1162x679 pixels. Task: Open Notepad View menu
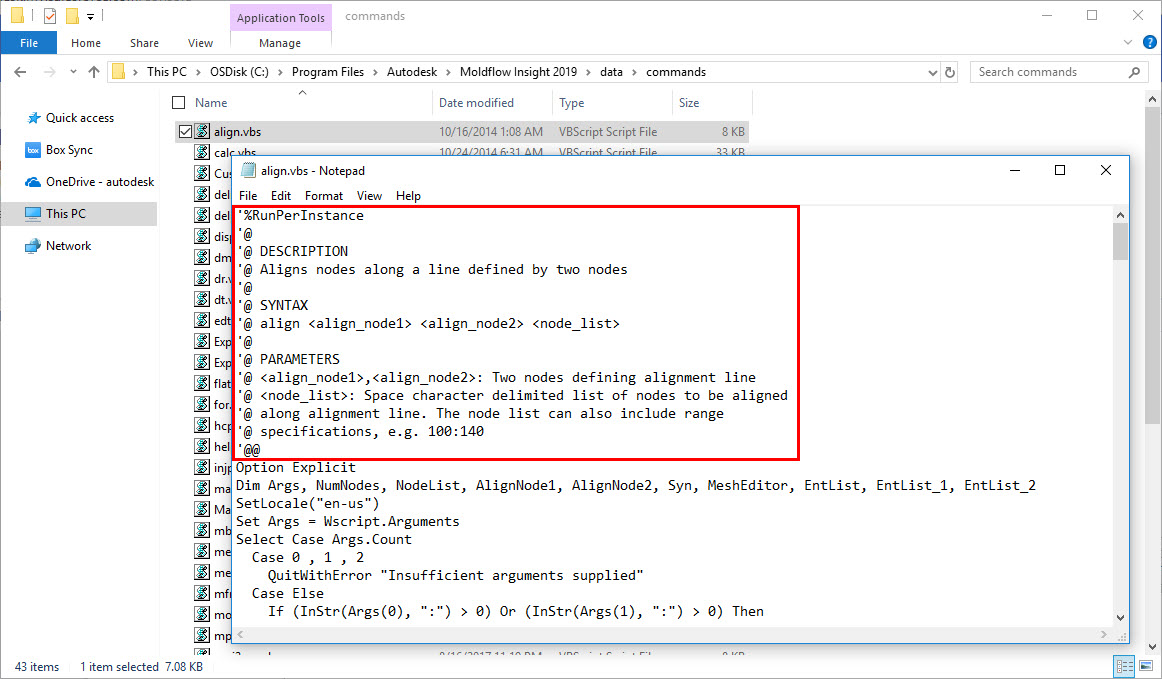(x=369, y=196)
